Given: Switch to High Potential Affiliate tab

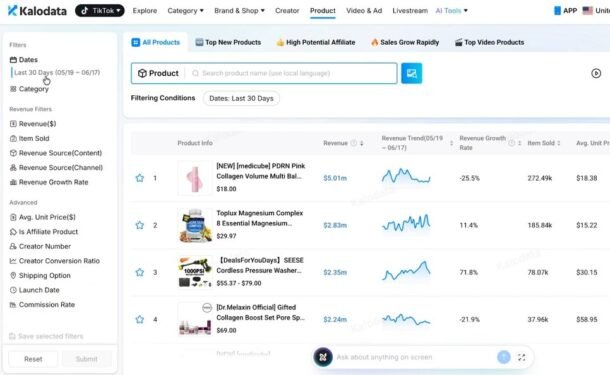Looking at the screenshot, I should [316, 42].
